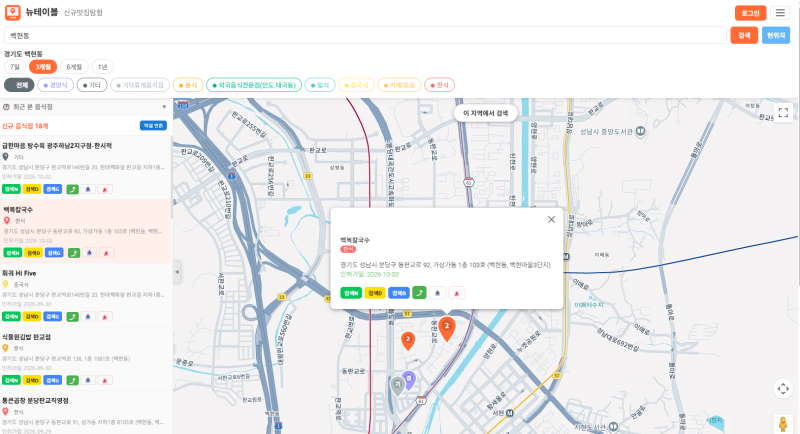Viewport: 800px width, 434px height.
Task: Click blue-red app icon in 식물원김밥 판교점 row
Action: coord(88,380)
